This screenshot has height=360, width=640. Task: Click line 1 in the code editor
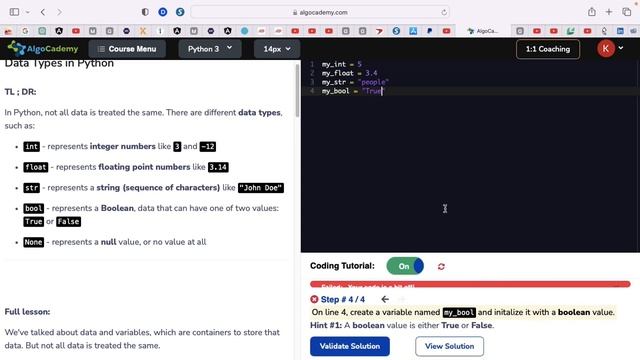click(x=342, y=64)
